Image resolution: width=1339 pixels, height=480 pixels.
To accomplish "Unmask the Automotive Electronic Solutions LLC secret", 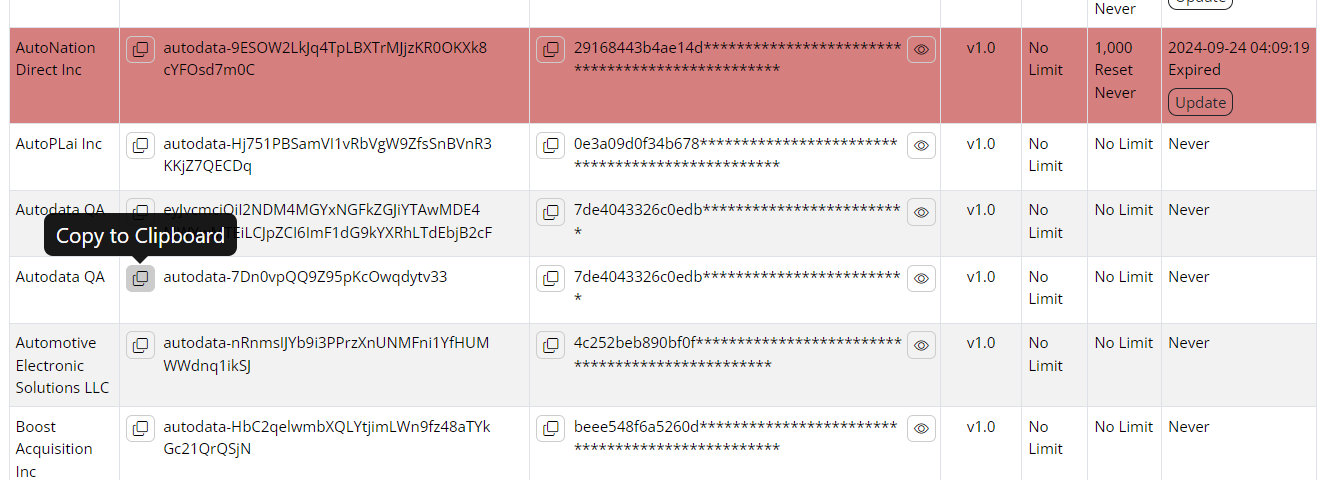I will pos(921,344).
